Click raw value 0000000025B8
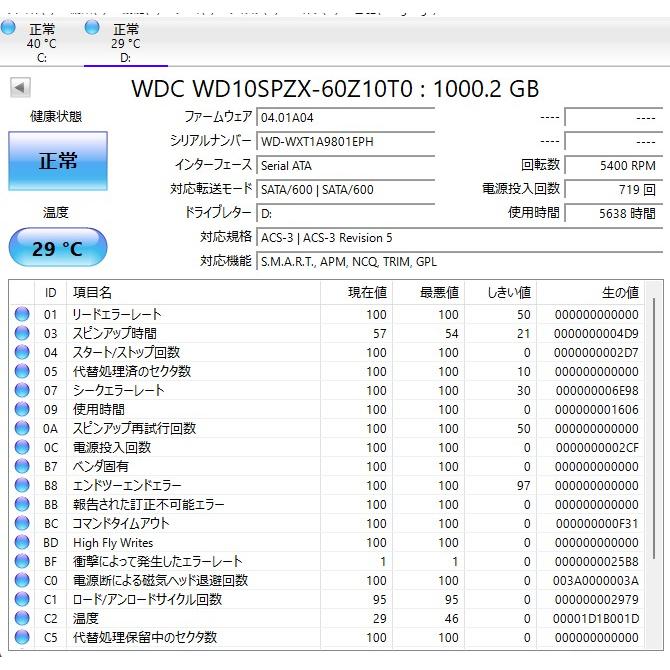 tap(597, 562)
